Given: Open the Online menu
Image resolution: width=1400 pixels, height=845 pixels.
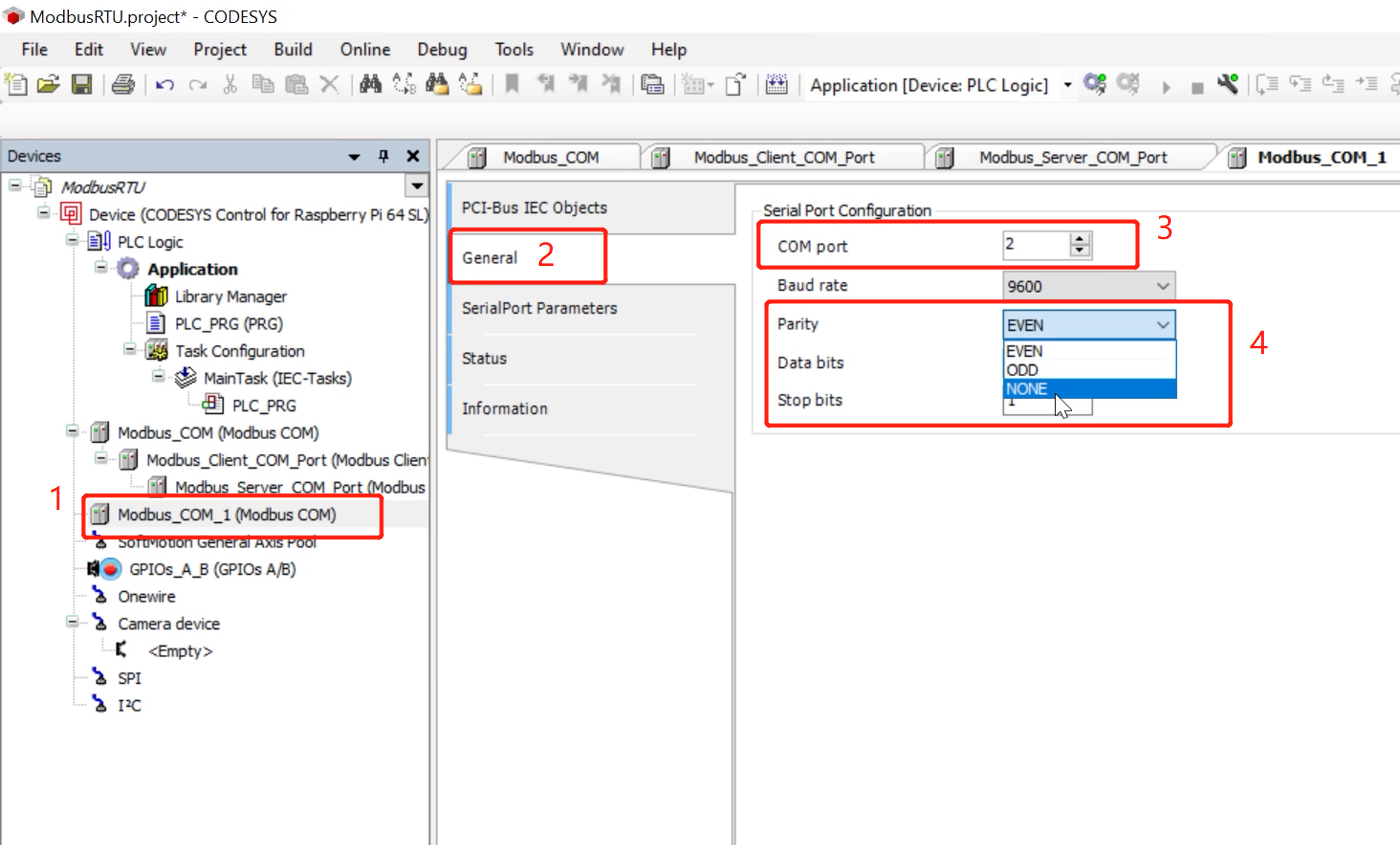Looking at the screenshot, I should (x=365, y=49).
